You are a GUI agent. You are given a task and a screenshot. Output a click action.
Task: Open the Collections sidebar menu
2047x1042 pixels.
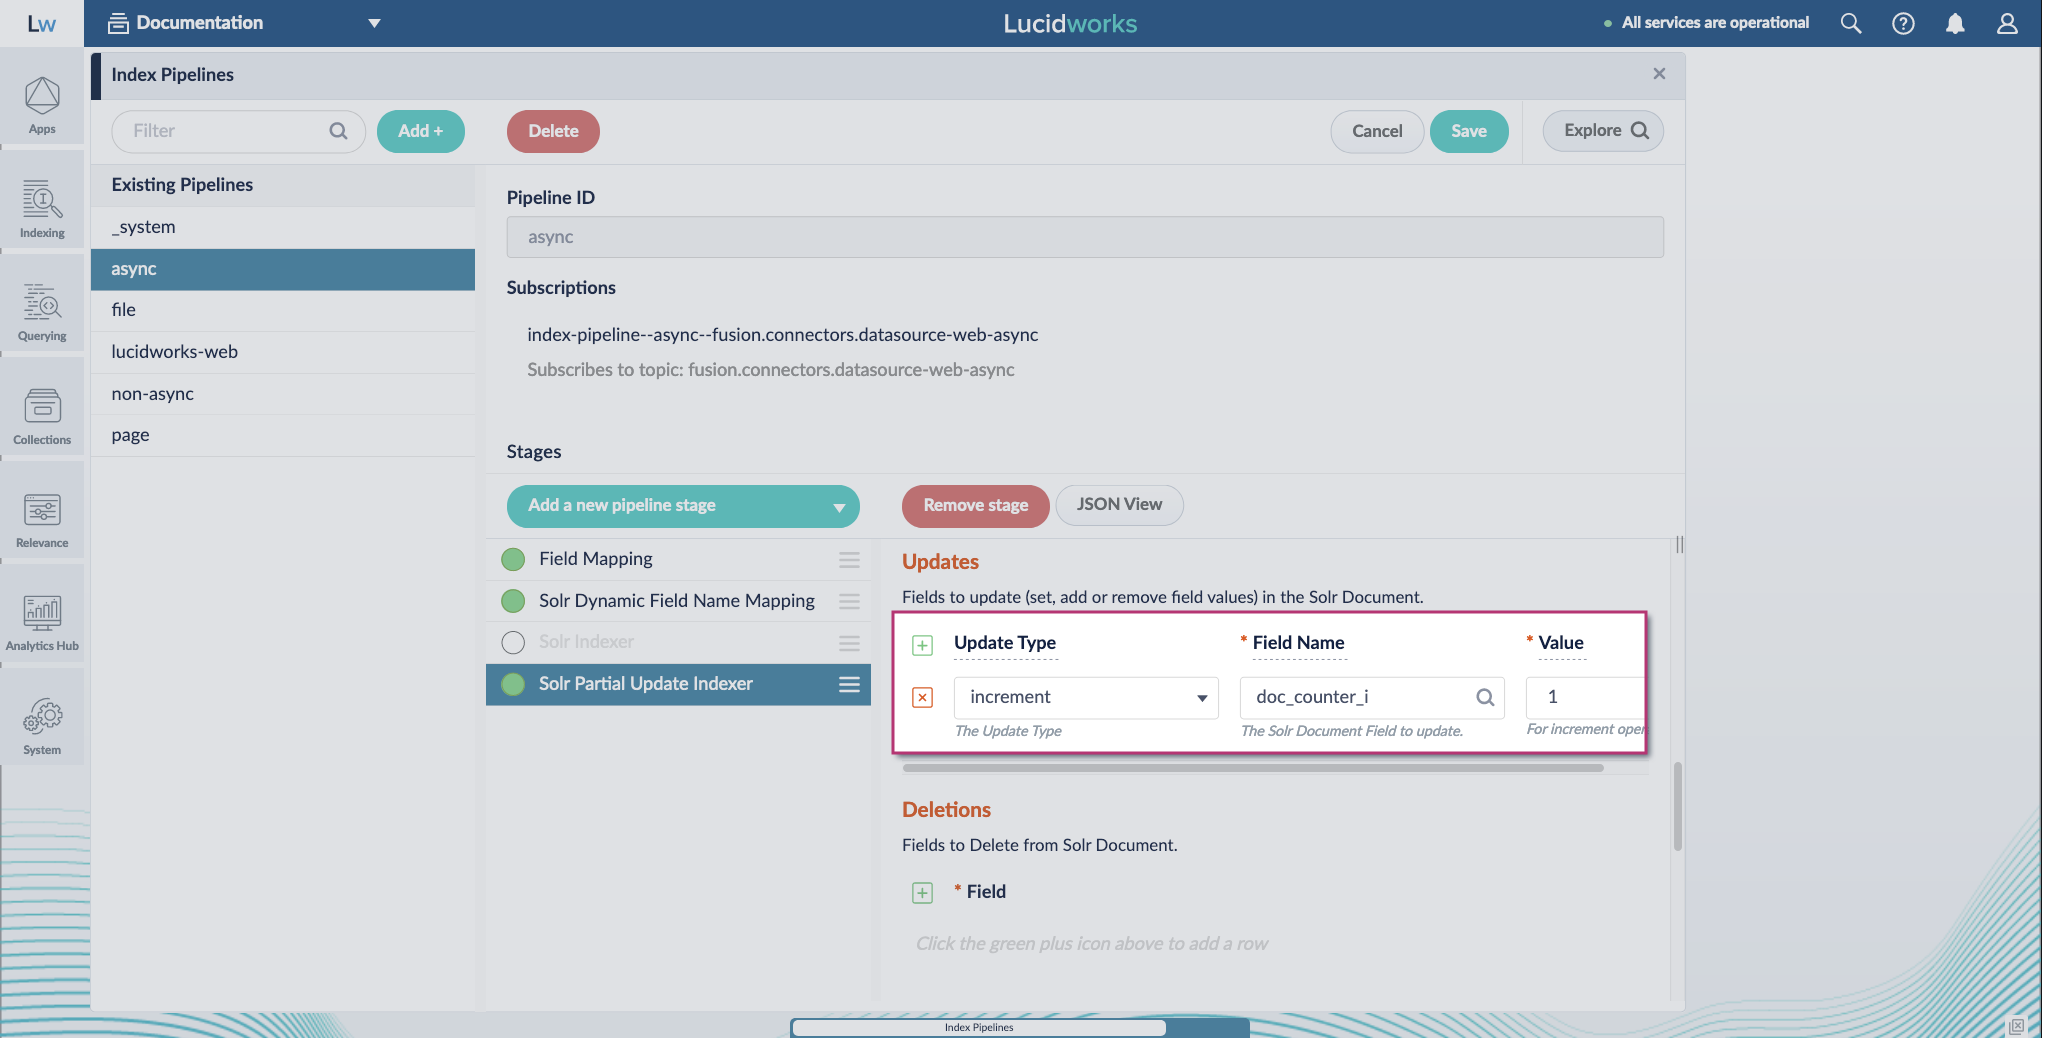(42, 416)
